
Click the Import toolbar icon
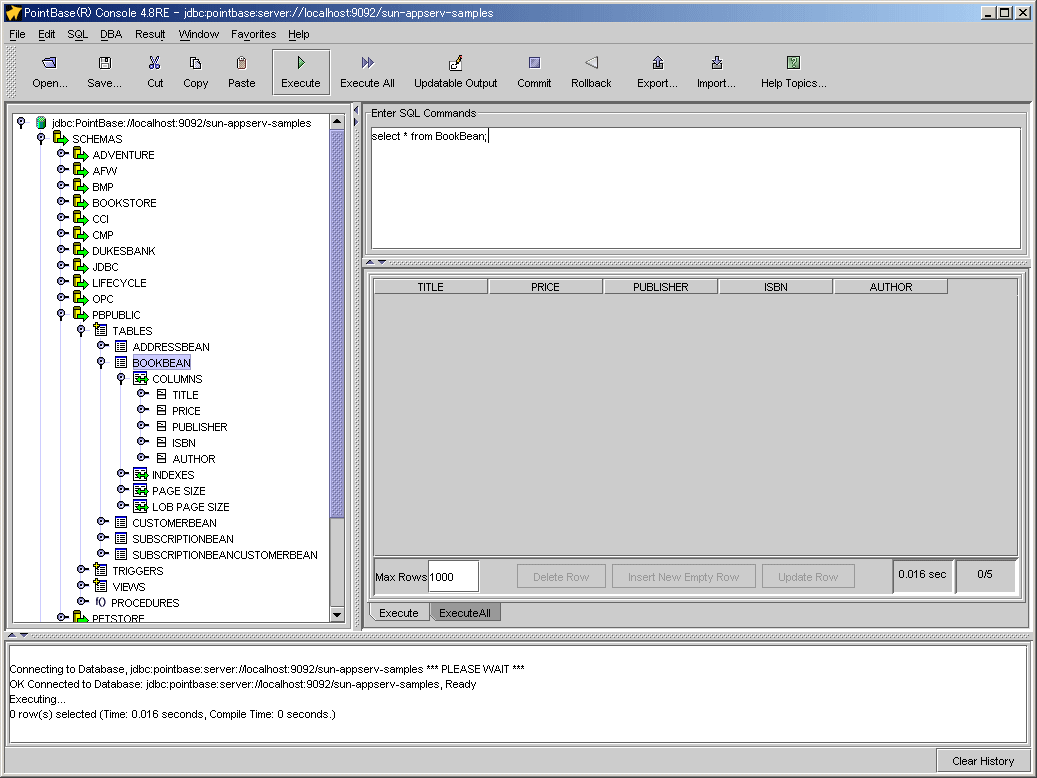716,63
